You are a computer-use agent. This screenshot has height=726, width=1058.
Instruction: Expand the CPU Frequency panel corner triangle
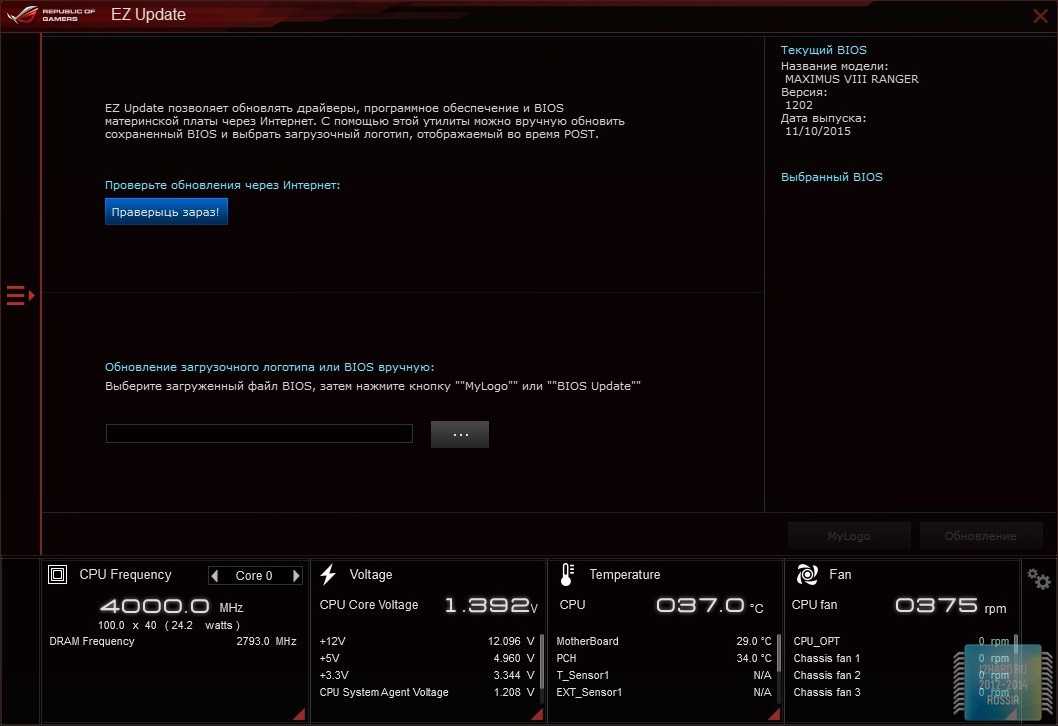[298, 714]
